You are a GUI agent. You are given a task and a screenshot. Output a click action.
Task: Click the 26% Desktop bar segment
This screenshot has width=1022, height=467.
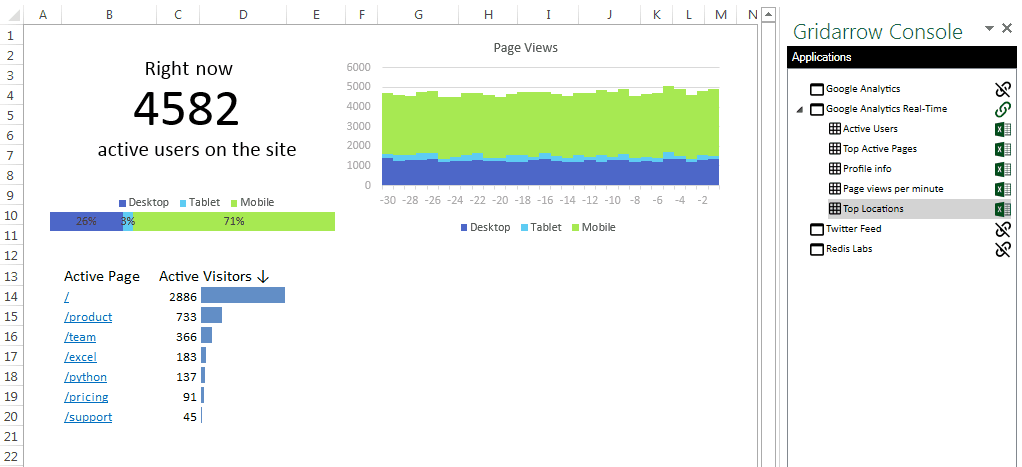point(86,221)
